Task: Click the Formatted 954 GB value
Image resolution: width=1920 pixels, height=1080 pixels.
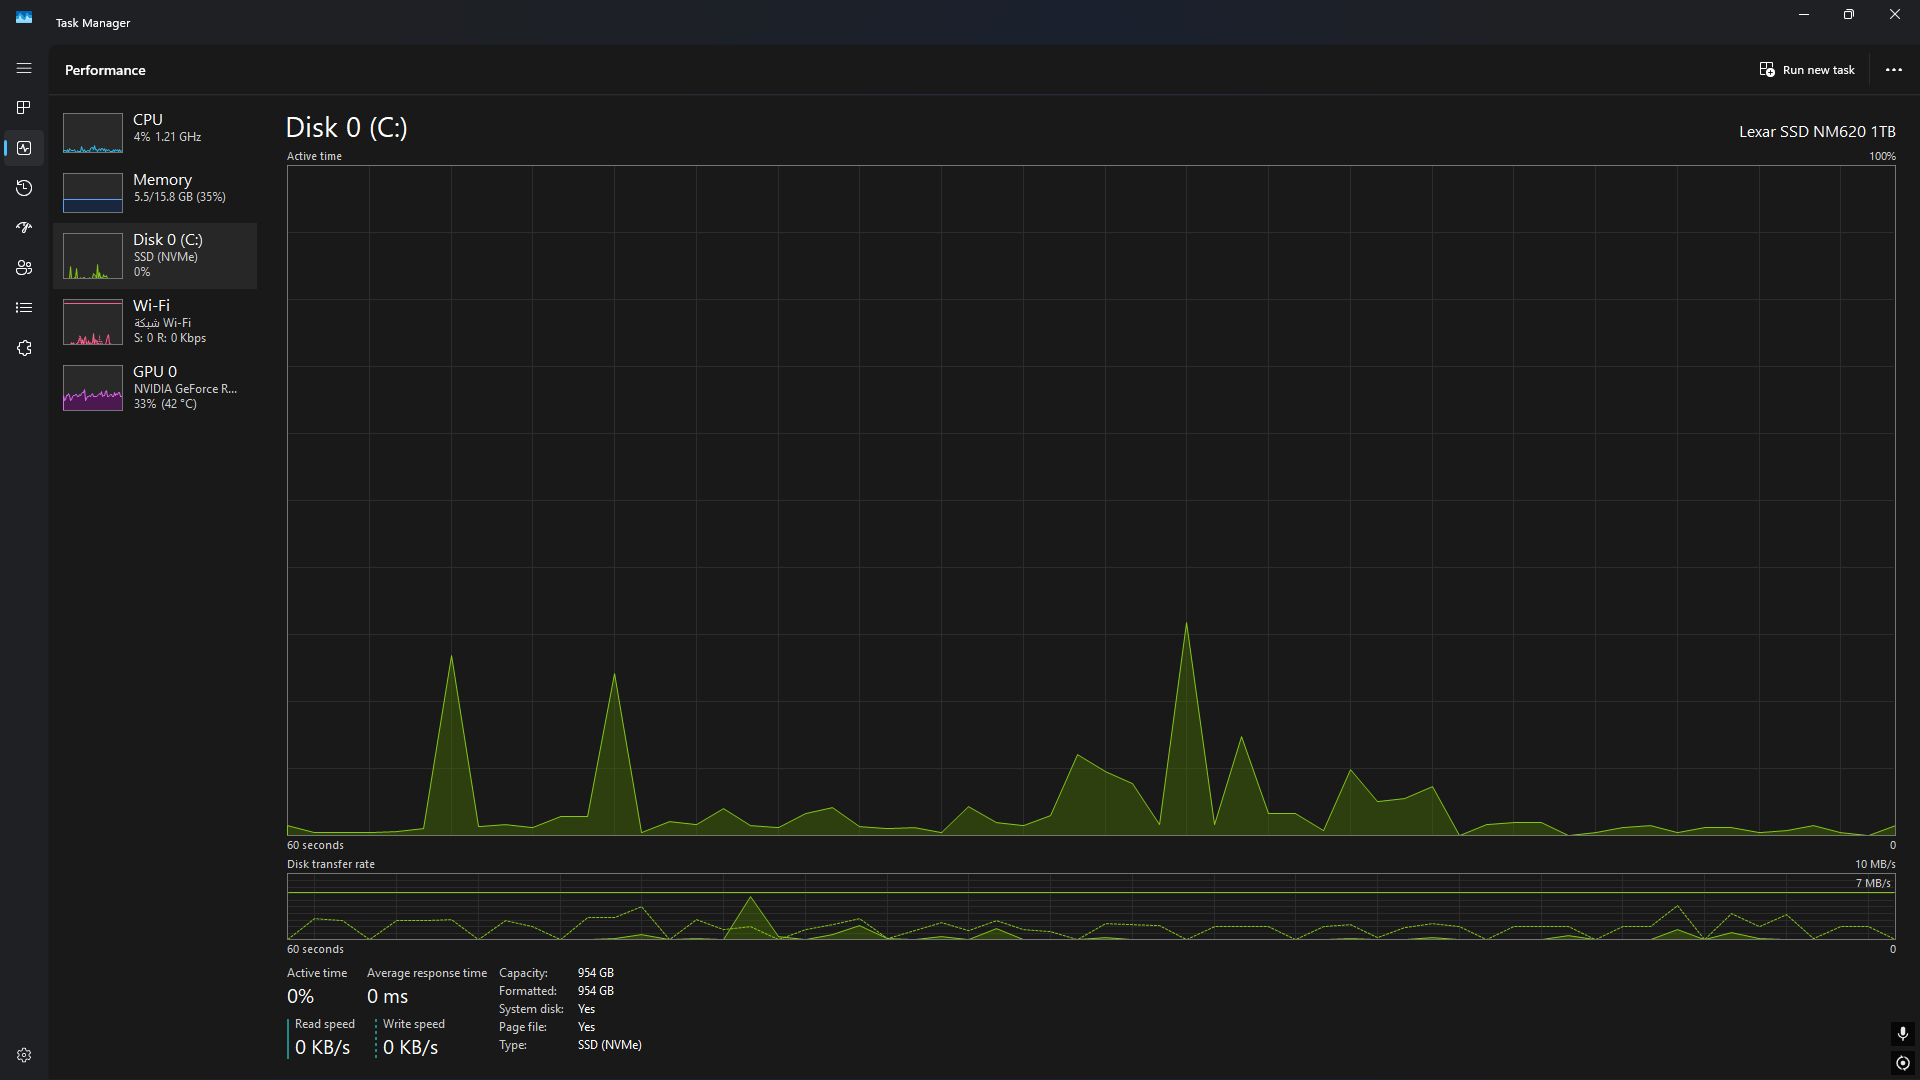Action: tap(596, 991)
